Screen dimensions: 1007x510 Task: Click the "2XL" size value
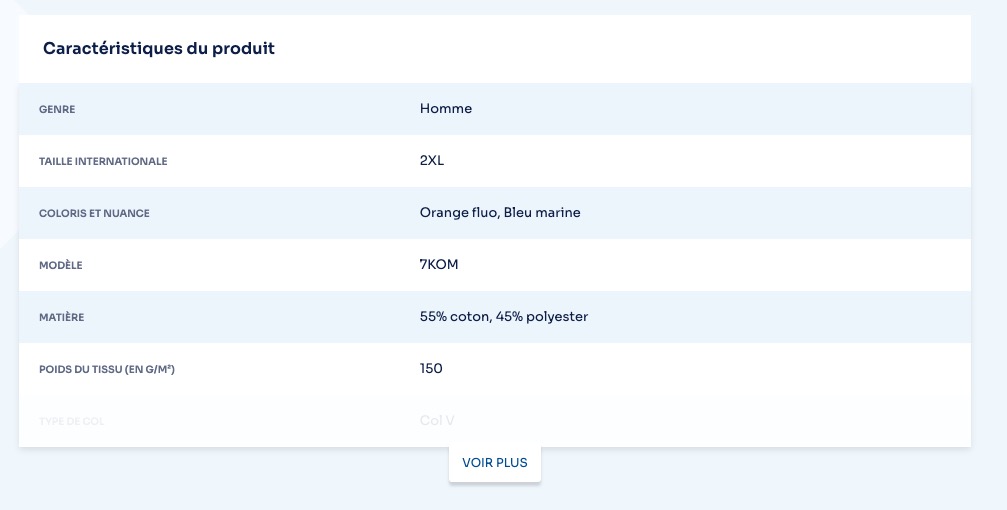(432, 160)
